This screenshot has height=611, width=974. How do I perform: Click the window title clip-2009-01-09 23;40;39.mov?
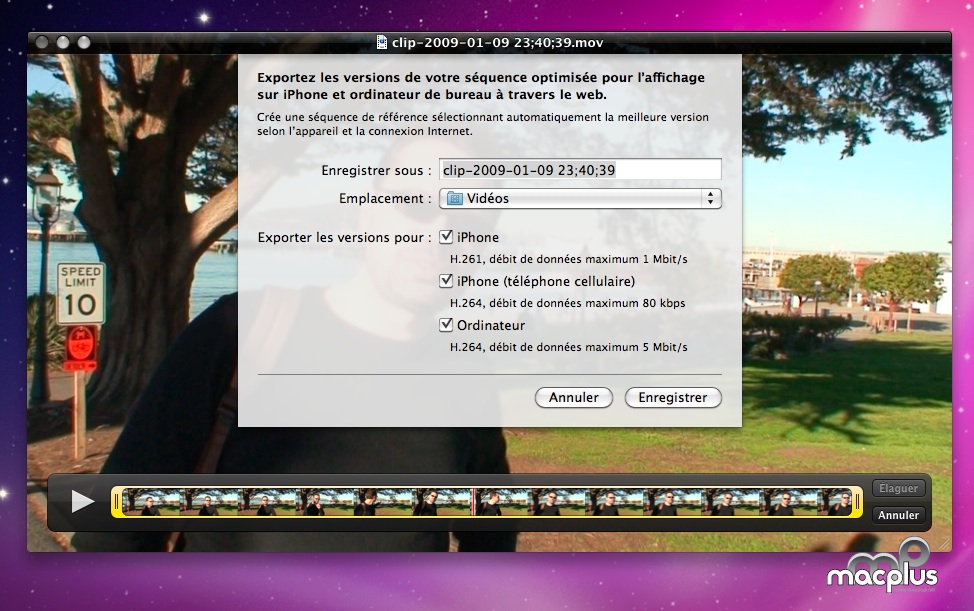pos(498,42)
